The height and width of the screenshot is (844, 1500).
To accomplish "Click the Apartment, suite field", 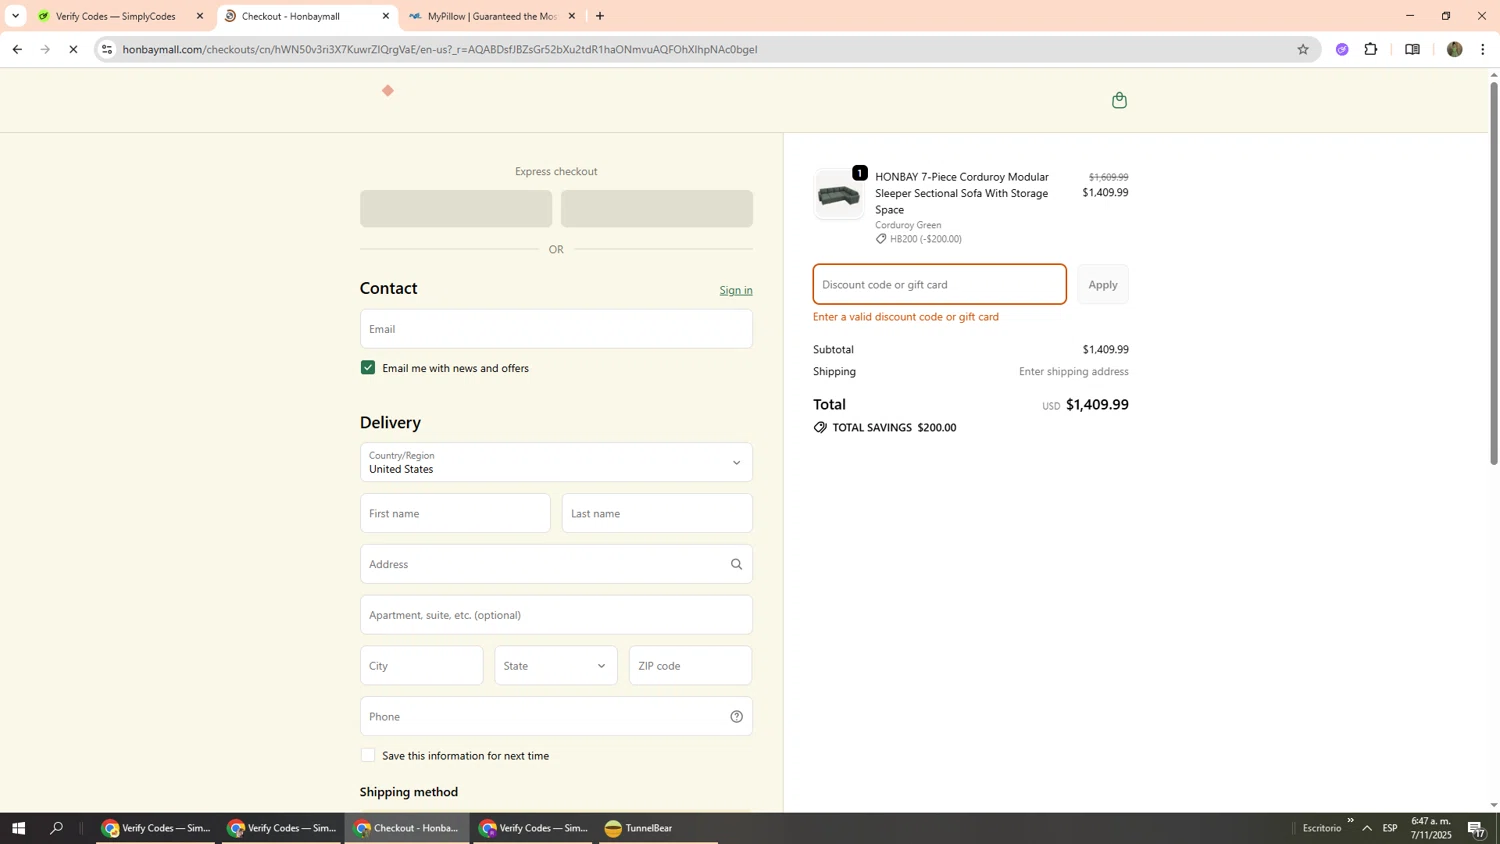I will tap(556, 615).
